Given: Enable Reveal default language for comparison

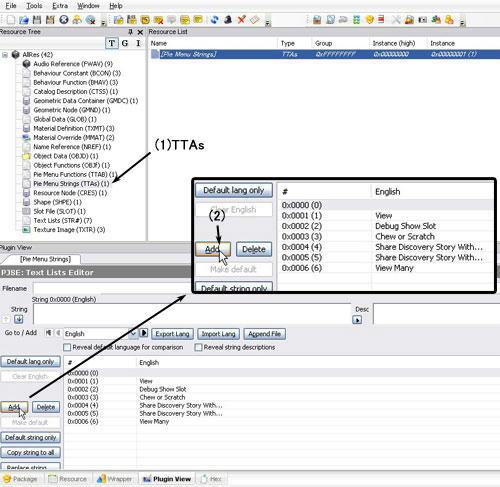Looking at the screenshot, I should click(x=67, y=347).
